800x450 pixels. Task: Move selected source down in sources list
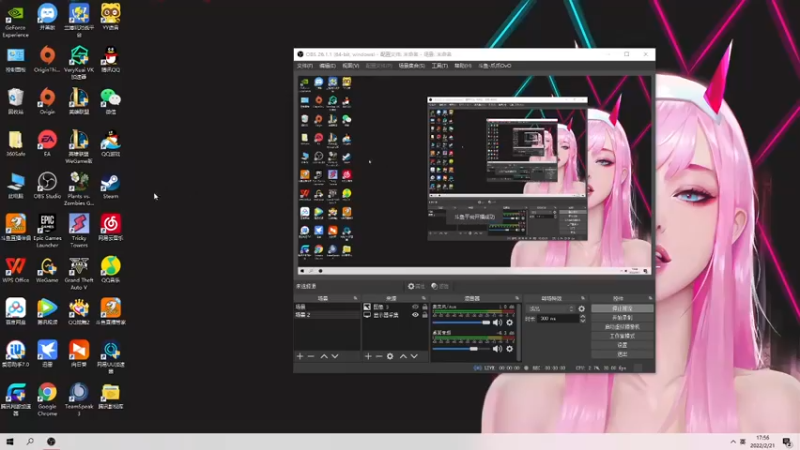click(414, 356)
